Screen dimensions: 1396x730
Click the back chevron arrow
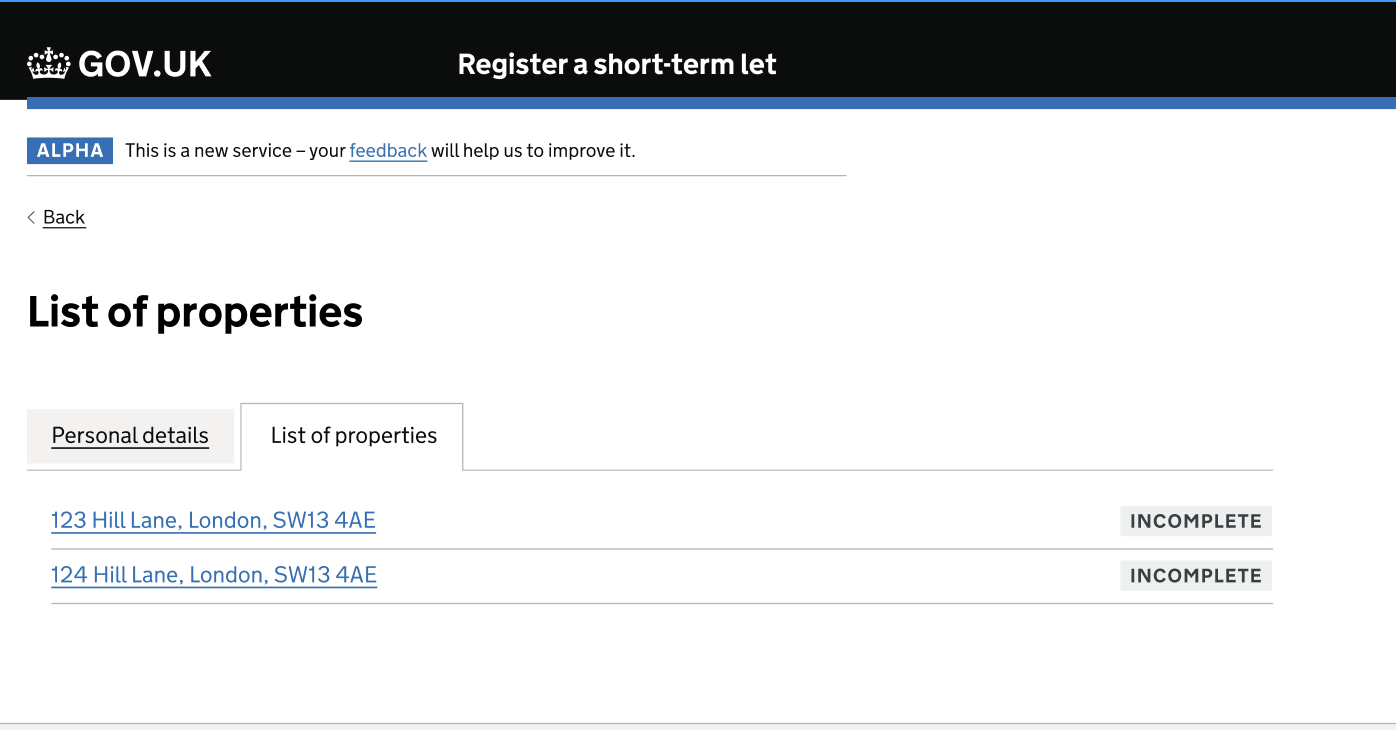[x=31, y=217]
